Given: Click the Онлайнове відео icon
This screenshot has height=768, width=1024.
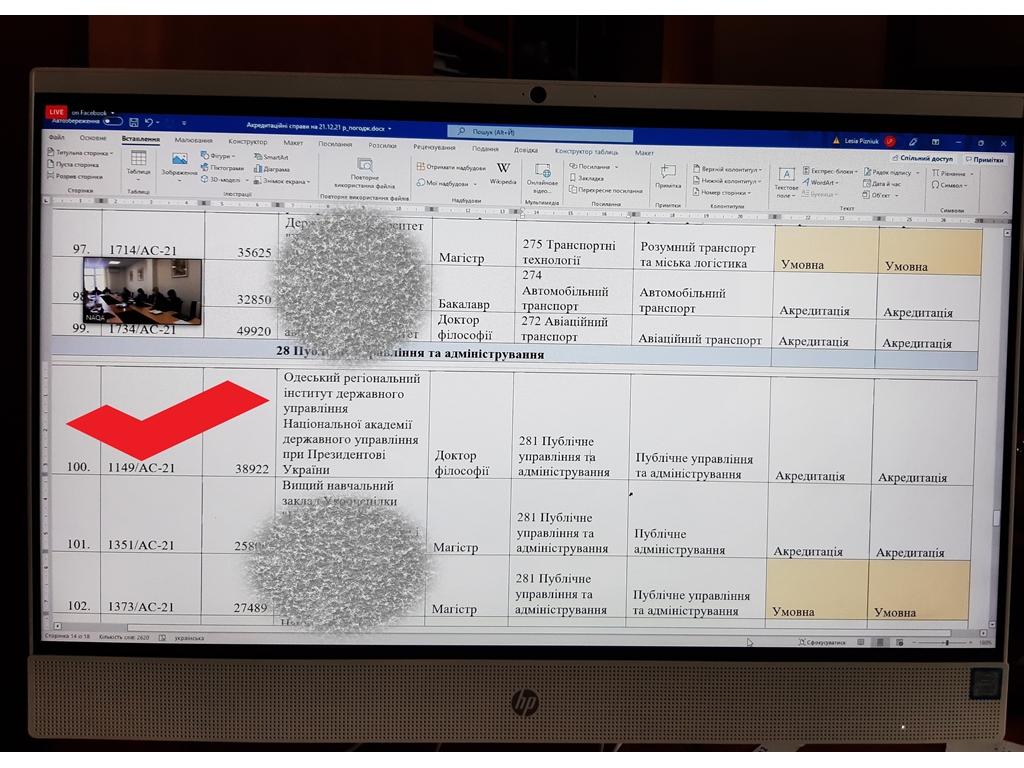Looking at the screenshot, I should tap(543, 171).
